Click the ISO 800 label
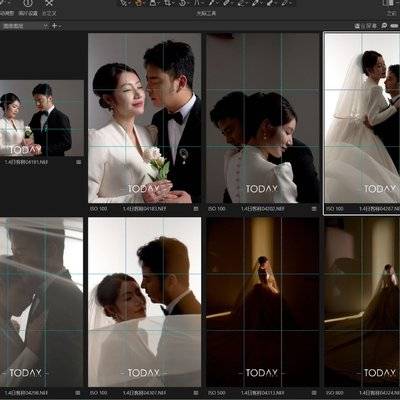400x400 pixels. [x=335, y=393]
